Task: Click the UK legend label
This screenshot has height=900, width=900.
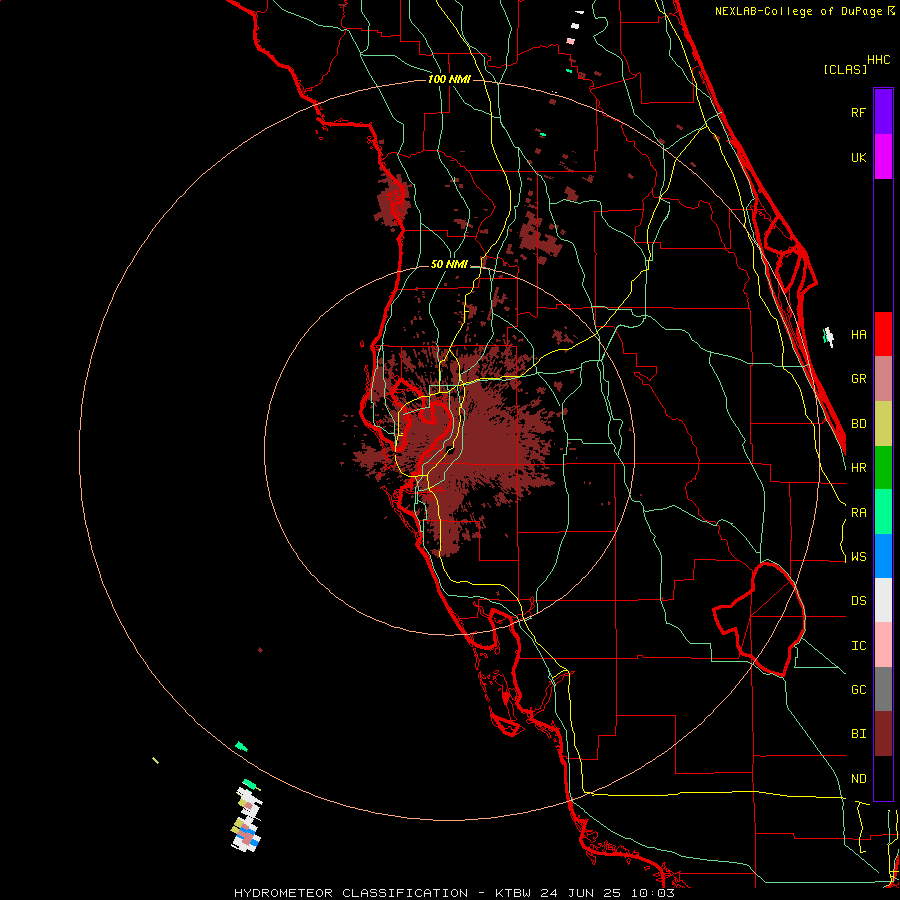Action: coord(858,157)
